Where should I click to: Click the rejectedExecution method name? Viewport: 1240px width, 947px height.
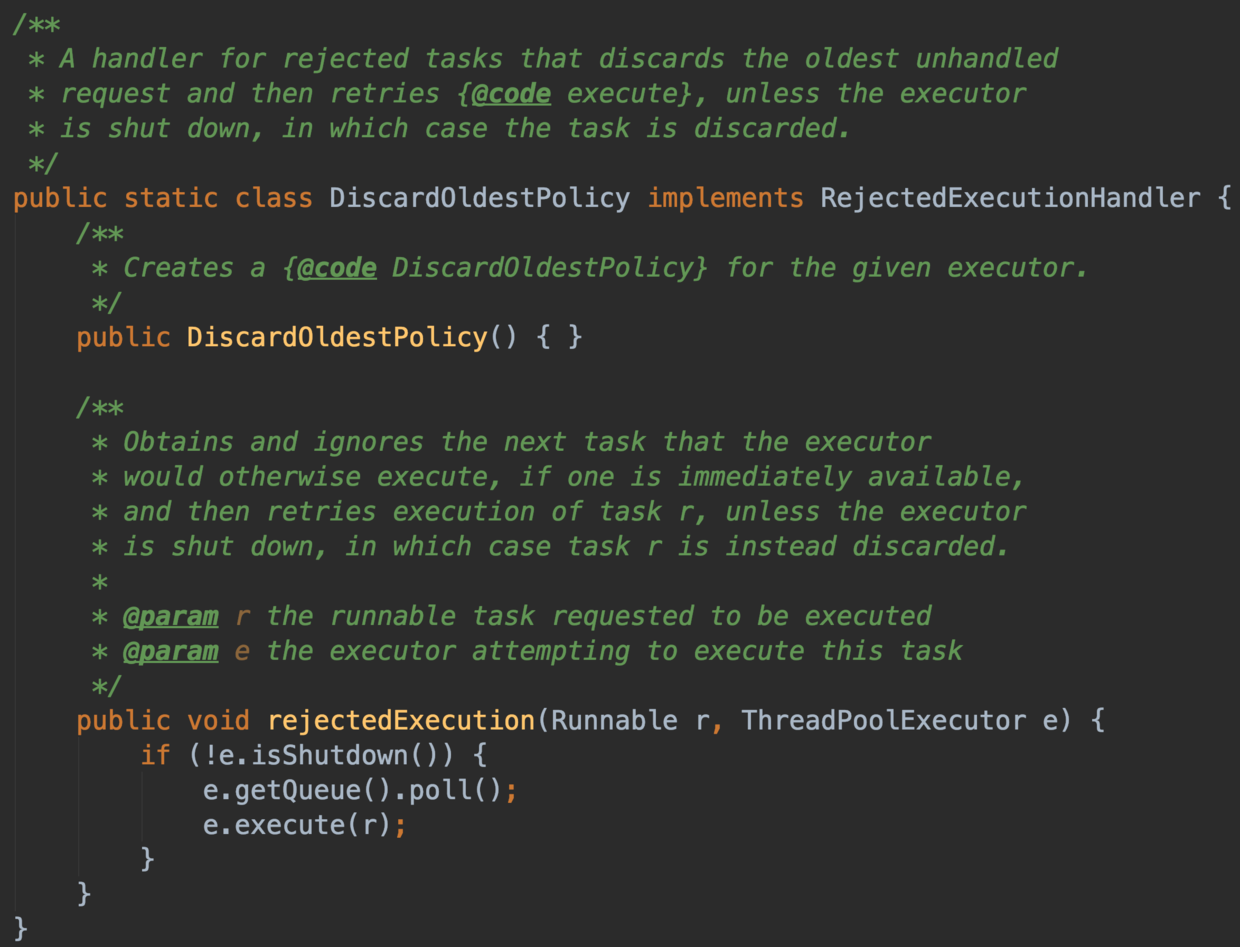[401, 721]
